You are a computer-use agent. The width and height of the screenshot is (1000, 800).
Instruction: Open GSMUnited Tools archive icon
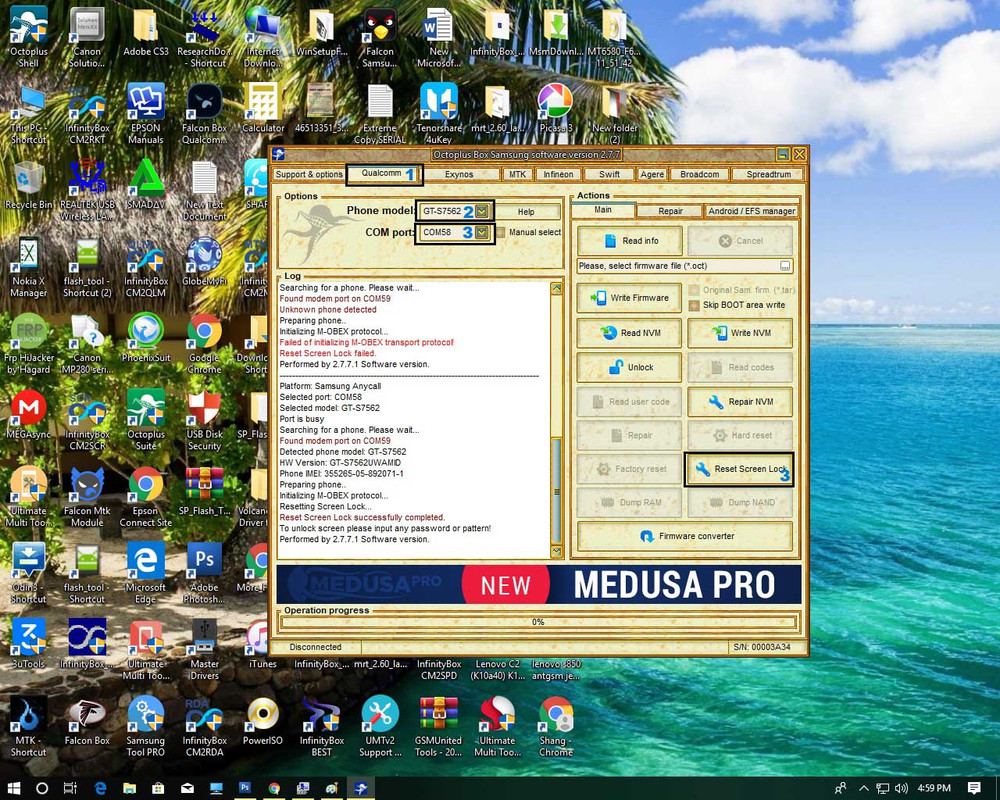pyautogui.click(x=438, y=726)
